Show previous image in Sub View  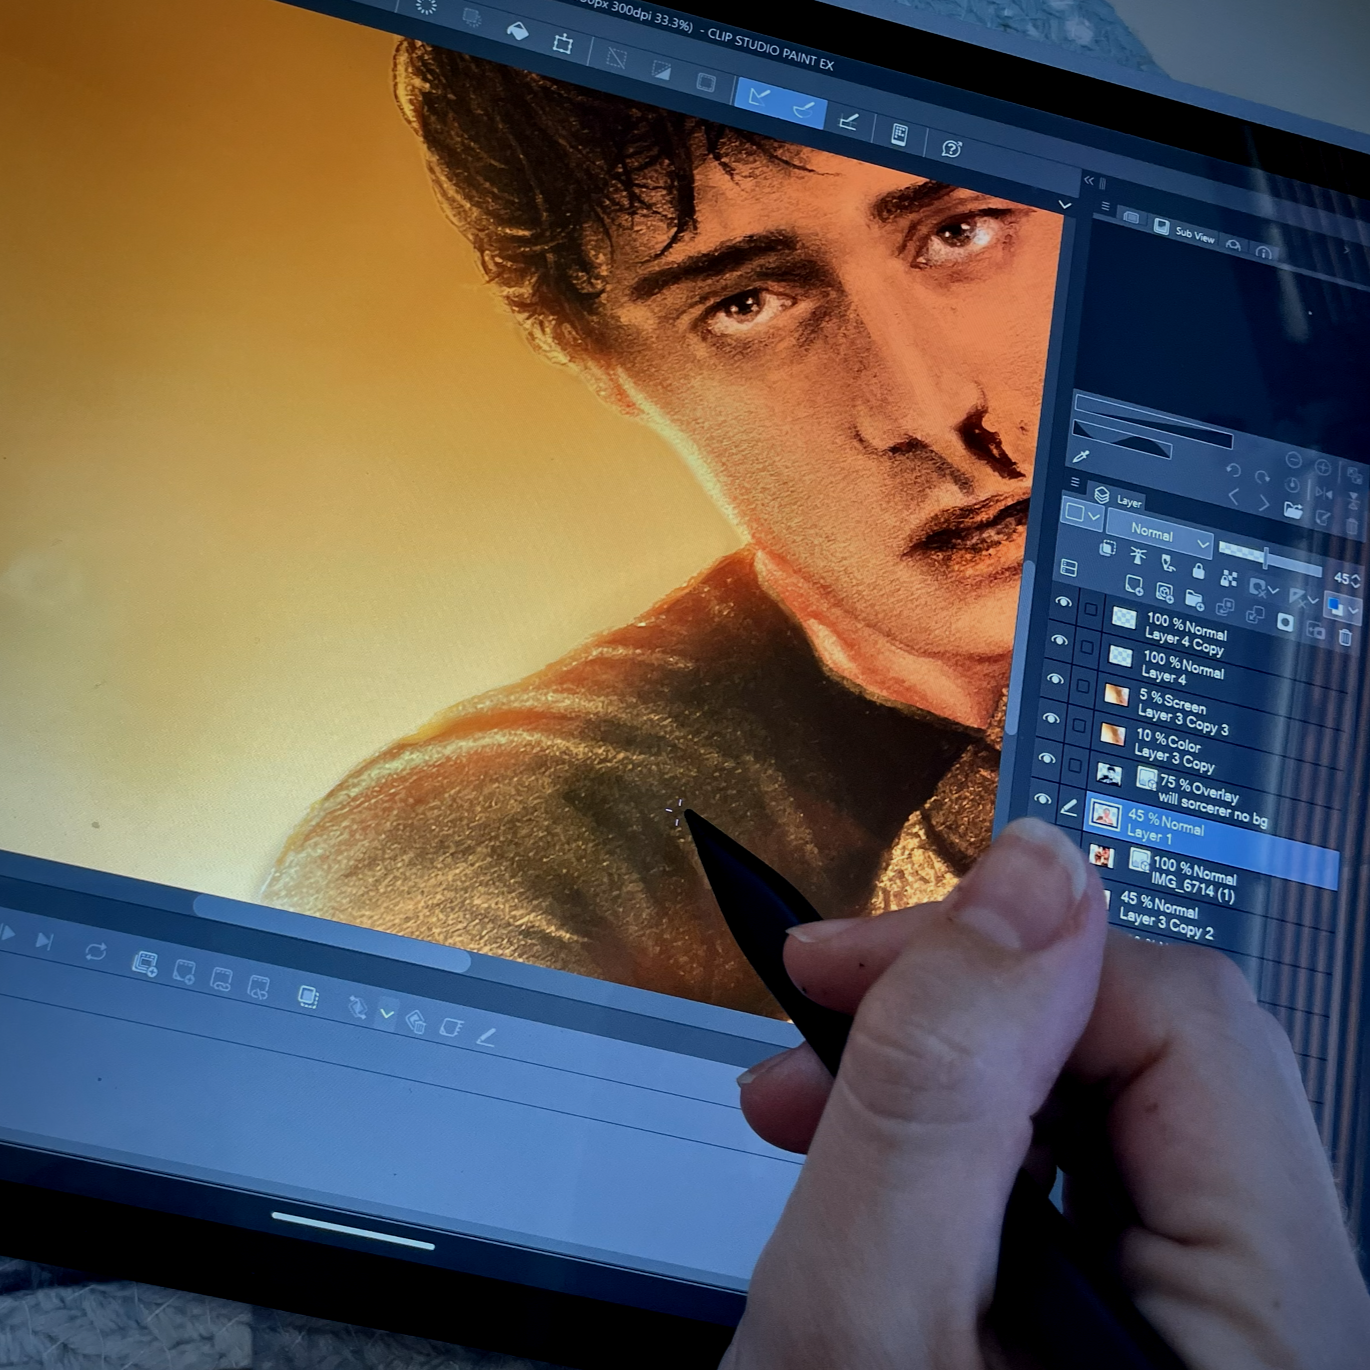[1233, 496]
